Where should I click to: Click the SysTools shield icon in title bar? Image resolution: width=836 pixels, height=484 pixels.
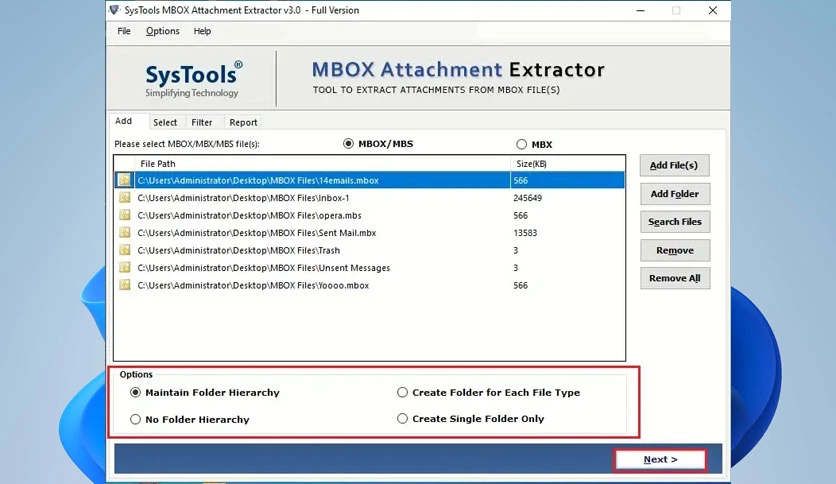pos(114,10)
